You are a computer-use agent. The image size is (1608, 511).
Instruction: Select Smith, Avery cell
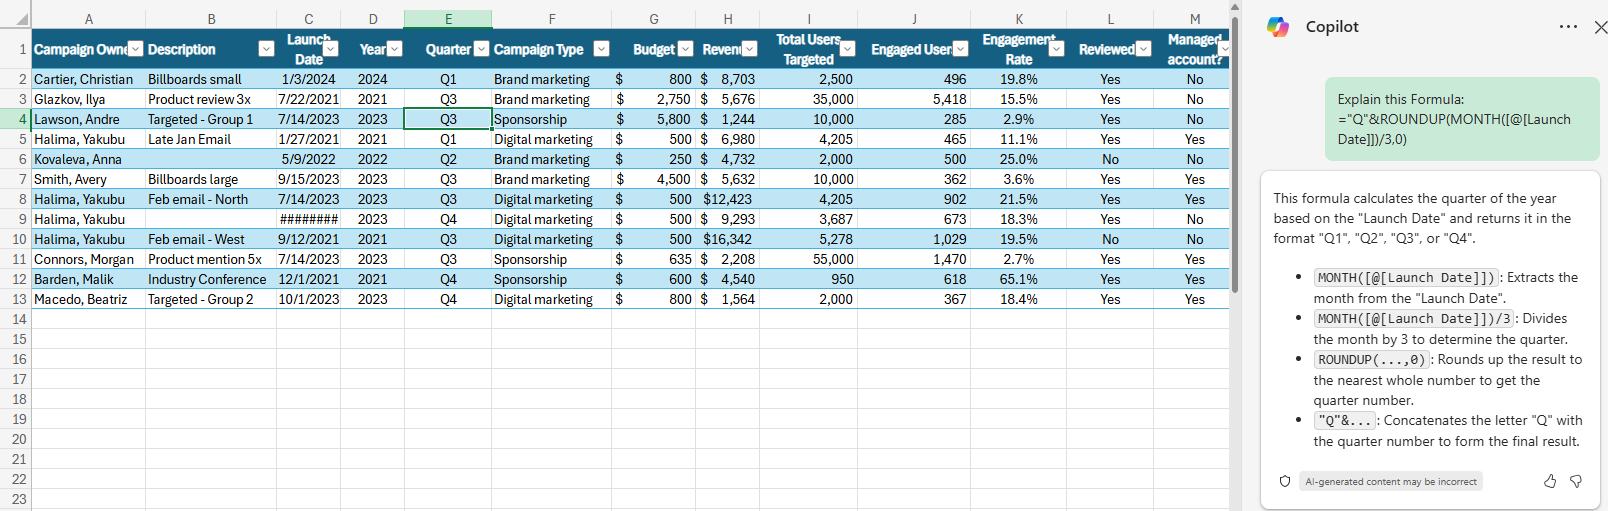[x=89, y=179]
